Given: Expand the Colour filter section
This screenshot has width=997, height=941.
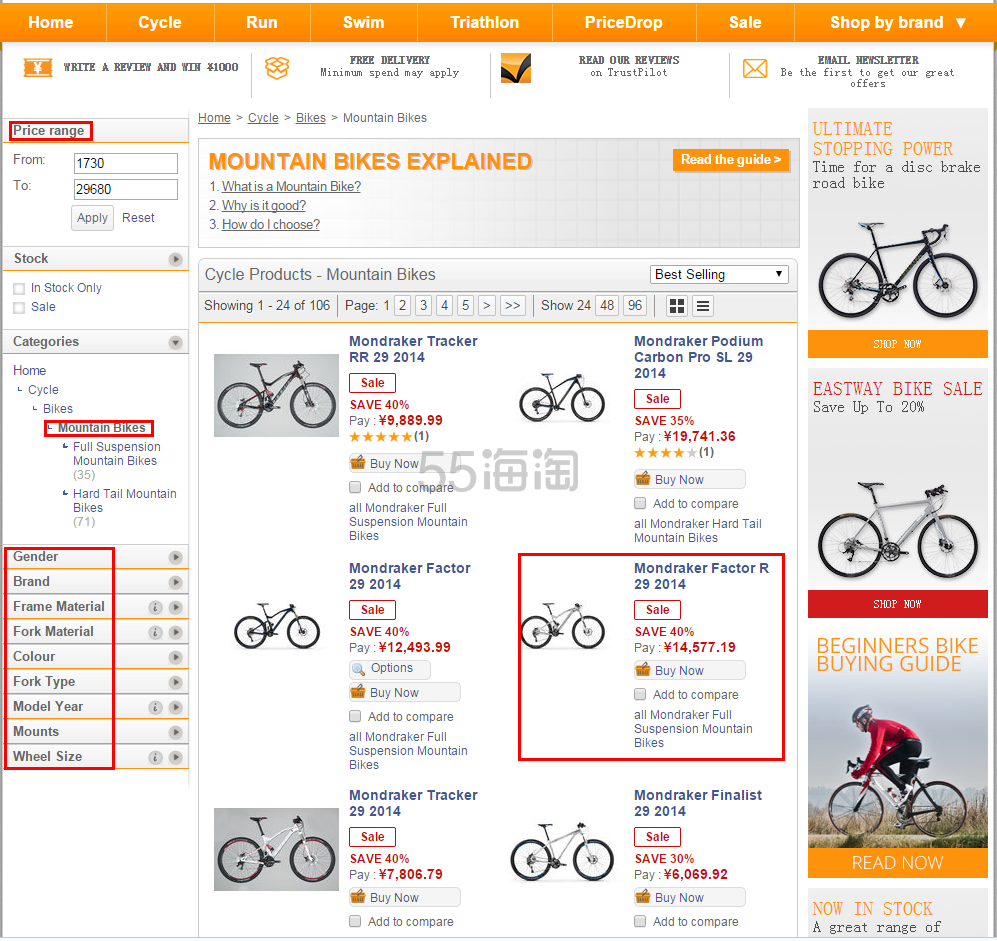Looking at the screenshot, I should pyautogui.click(x=176, y=657).
